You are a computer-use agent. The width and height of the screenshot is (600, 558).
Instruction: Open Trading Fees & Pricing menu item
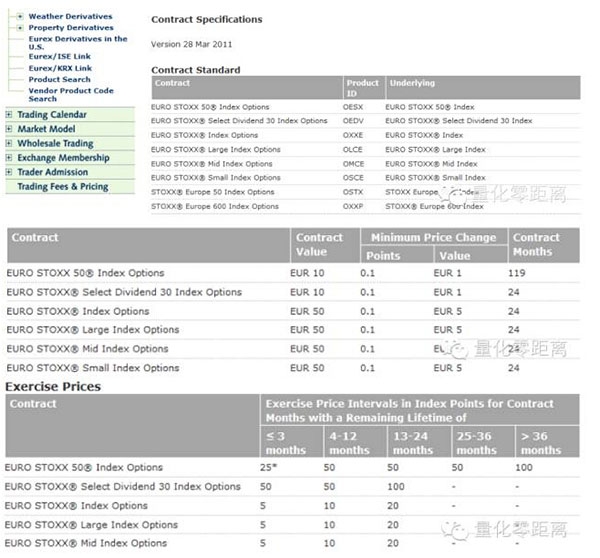coord(63,187)
